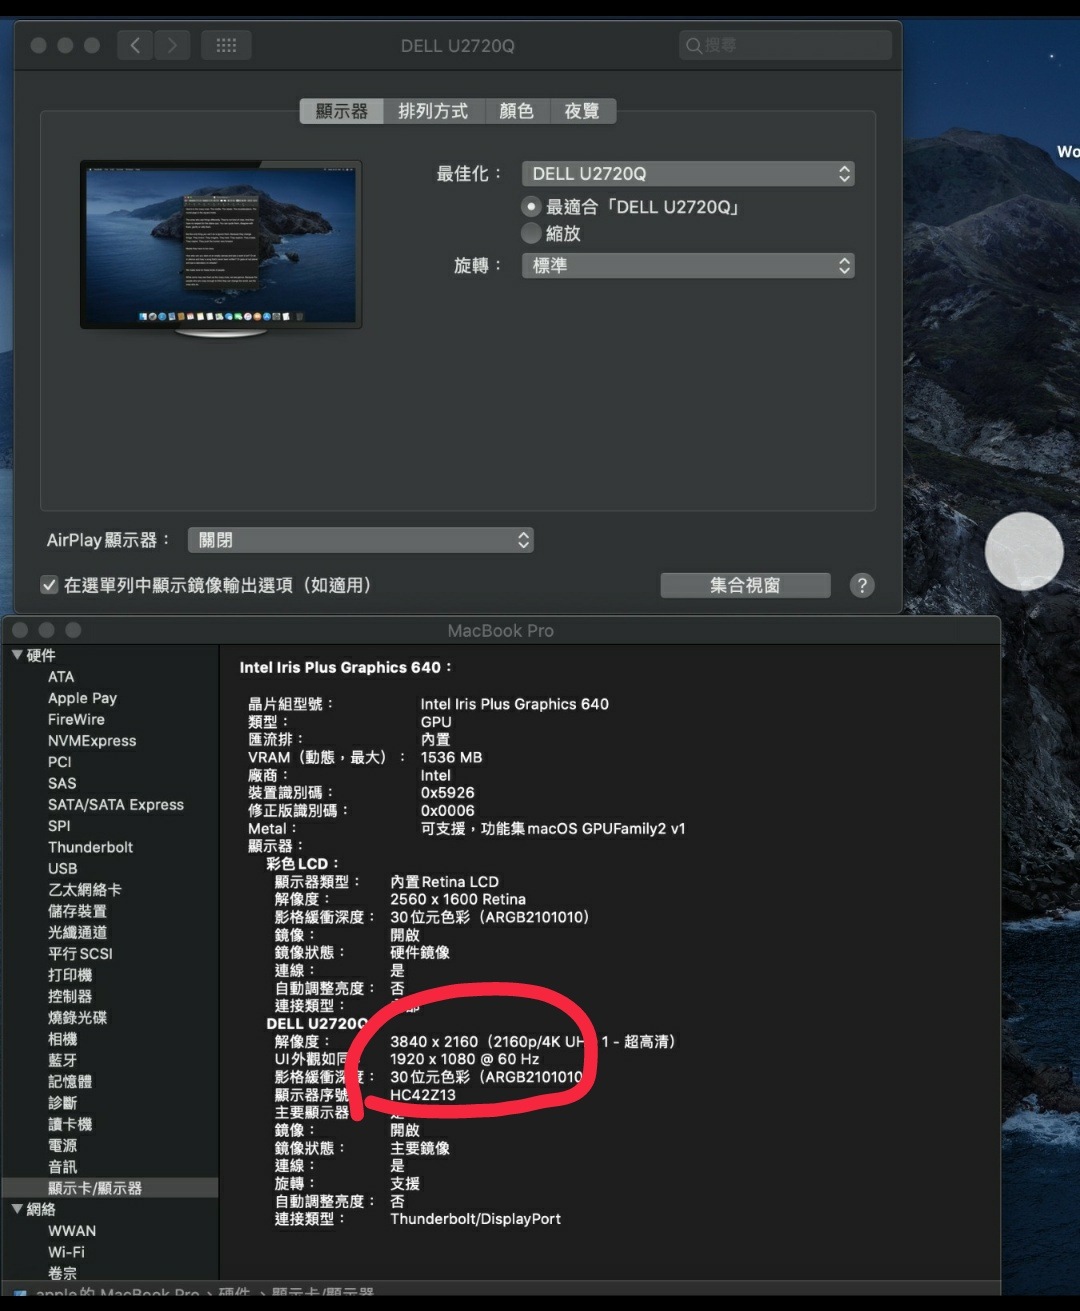Select SATA/SATA Express in sidebar
The height and width of the screenshot is (1311, 1080).
click(116, 805)
